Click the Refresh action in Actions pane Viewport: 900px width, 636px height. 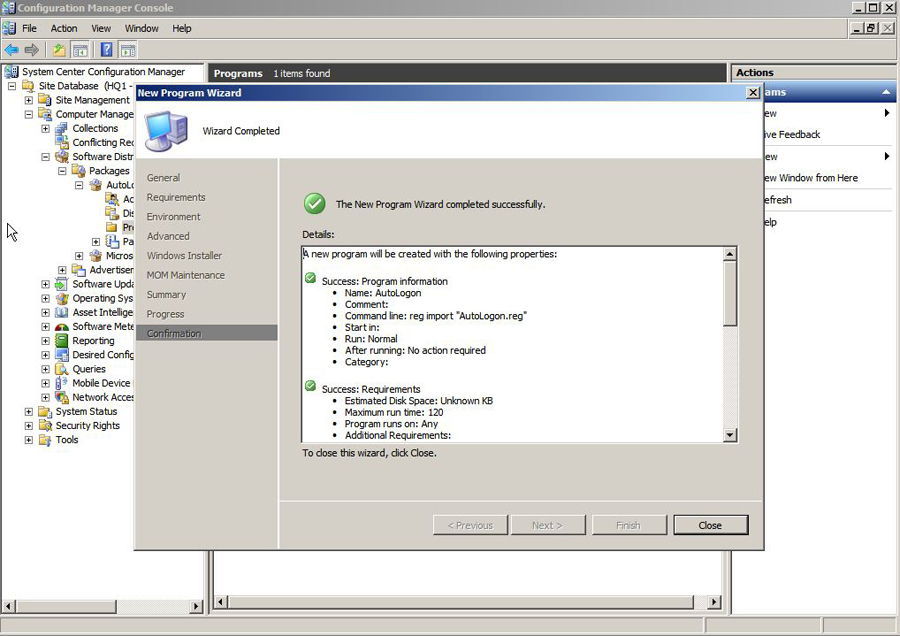click(x=778, y=200)
